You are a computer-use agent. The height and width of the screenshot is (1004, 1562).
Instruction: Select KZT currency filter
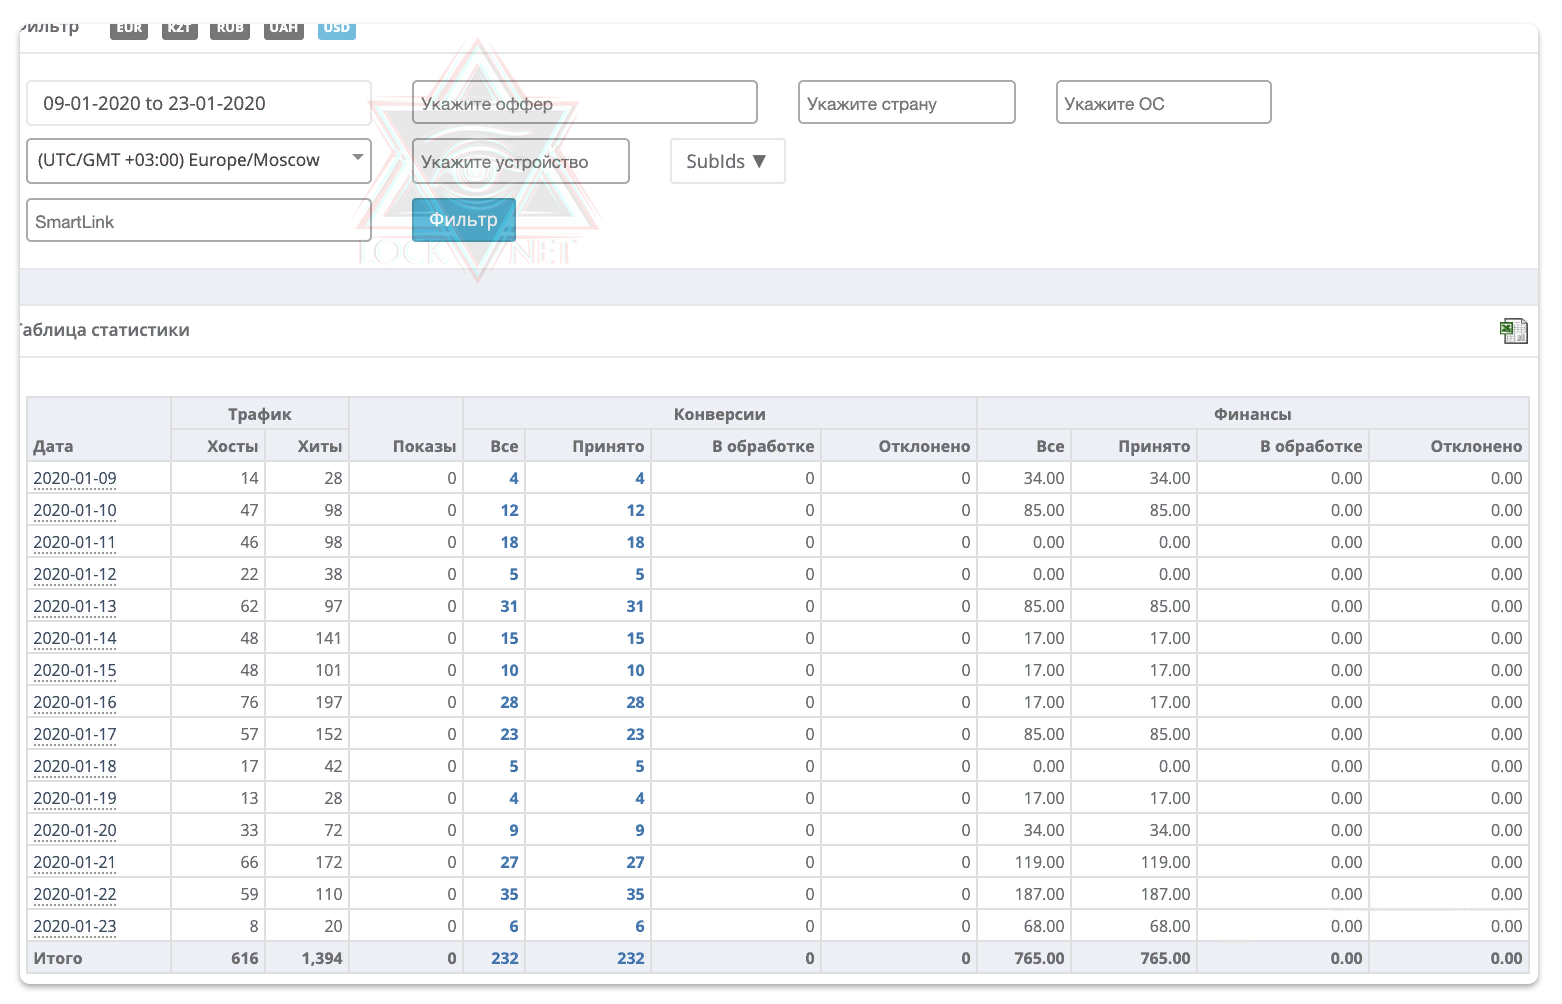[x=179, y=28]
